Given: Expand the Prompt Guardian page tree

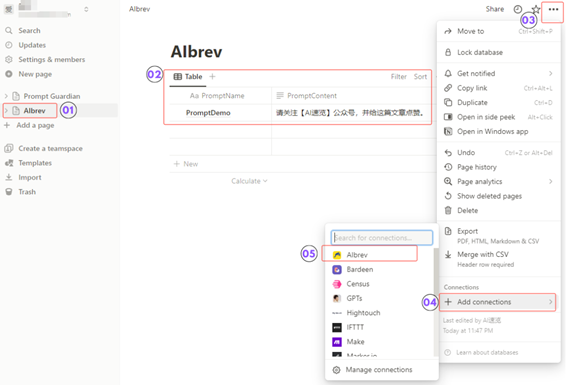Looking at the screenshot, I should tap(6, 96).
